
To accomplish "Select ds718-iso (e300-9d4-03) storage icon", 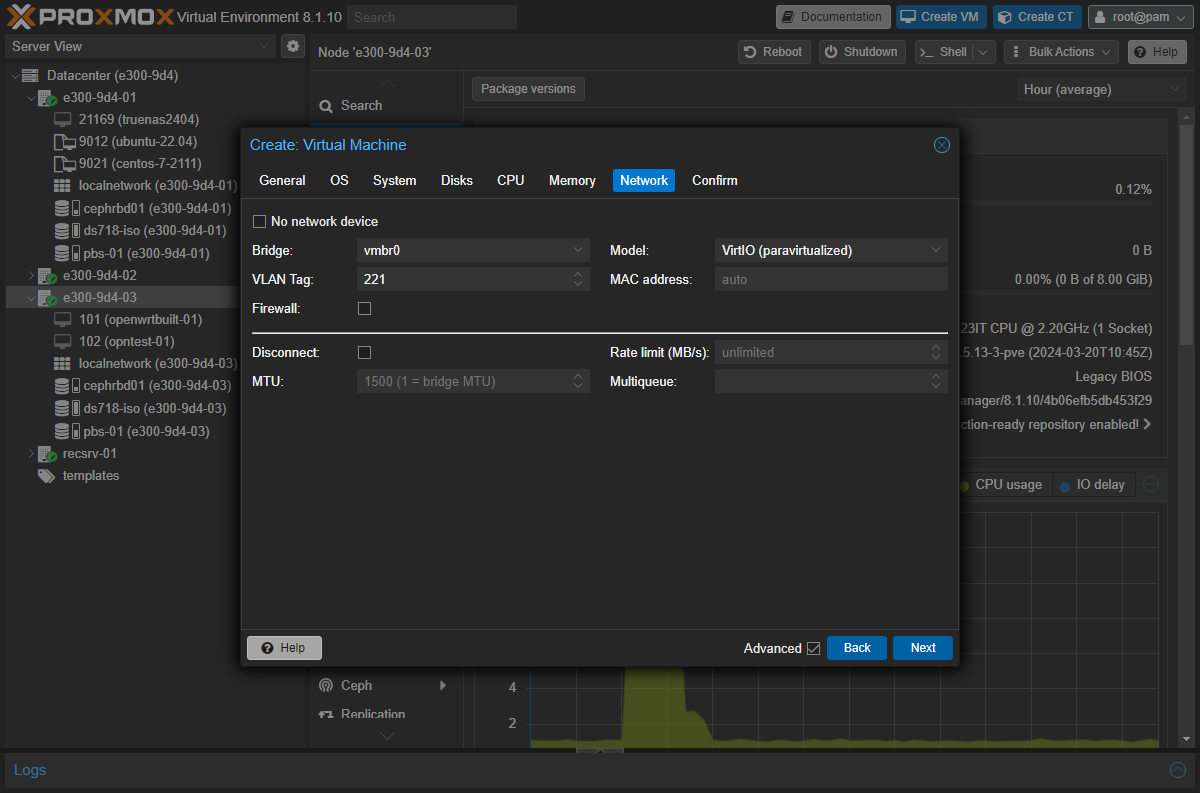I will [x=67, y=408].
